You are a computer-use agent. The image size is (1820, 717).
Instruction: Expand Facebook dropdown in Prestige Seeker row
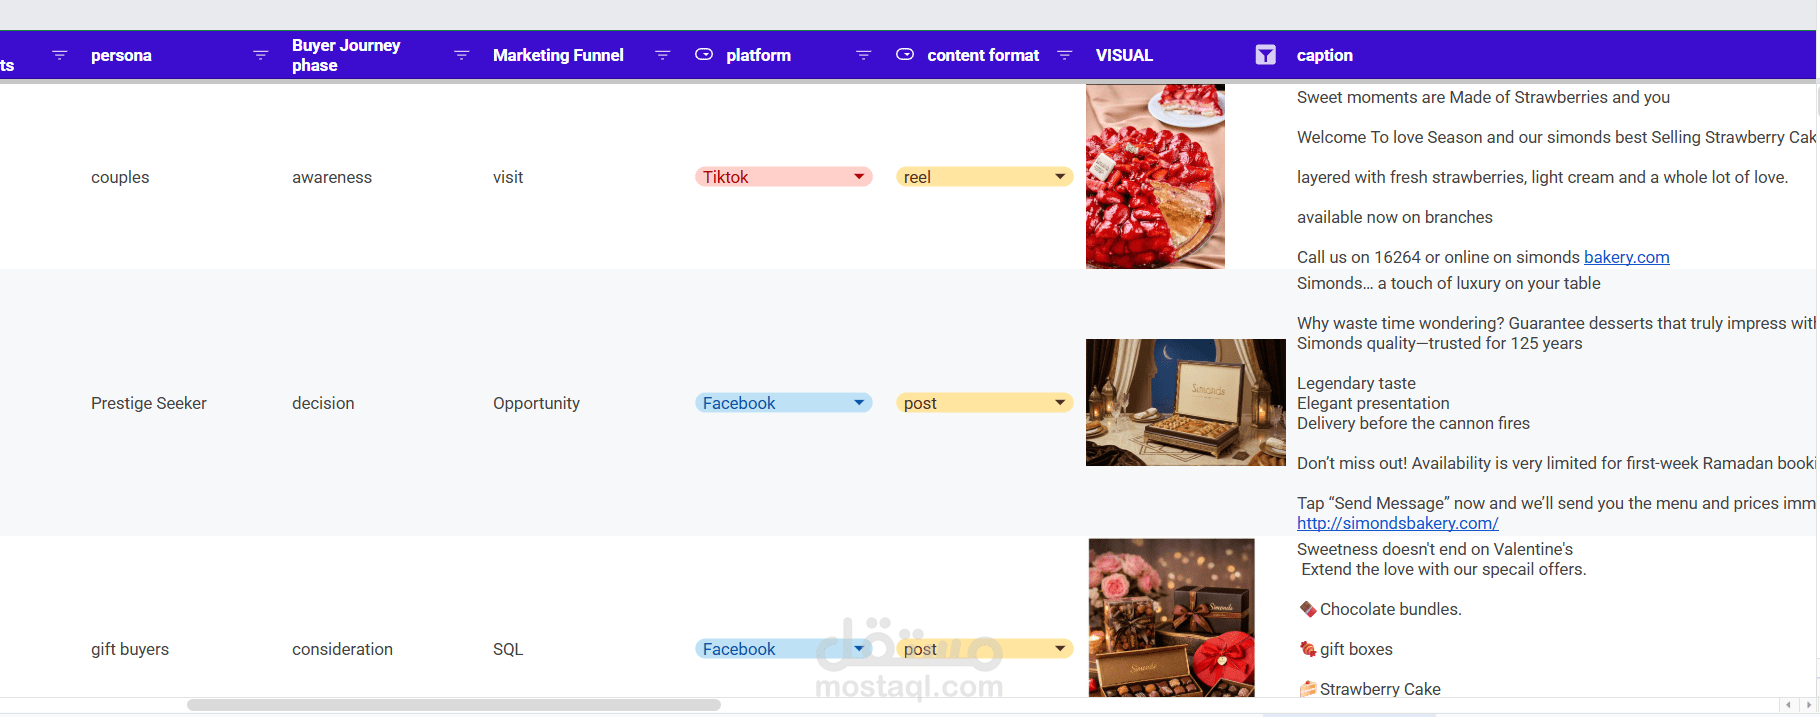(x=859, y=403)
